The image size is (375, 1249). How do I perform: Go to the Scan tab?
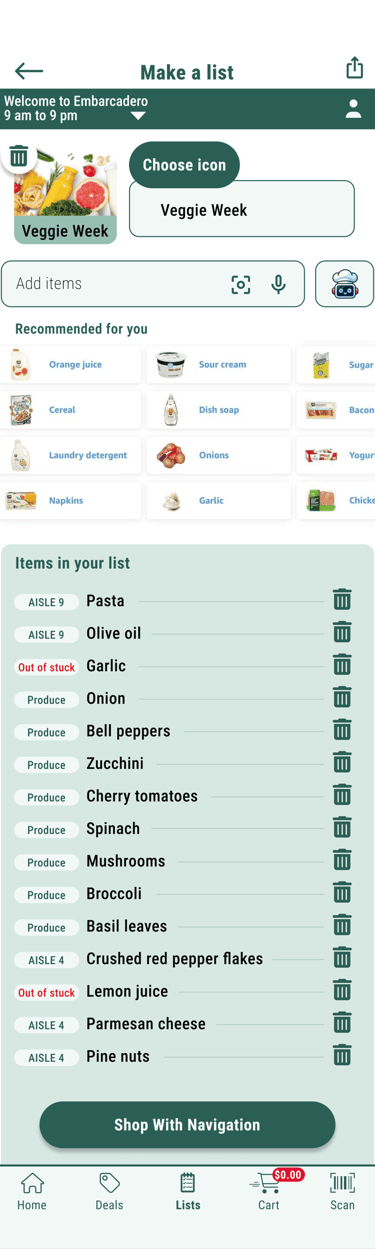click(x=342, y=1191)
